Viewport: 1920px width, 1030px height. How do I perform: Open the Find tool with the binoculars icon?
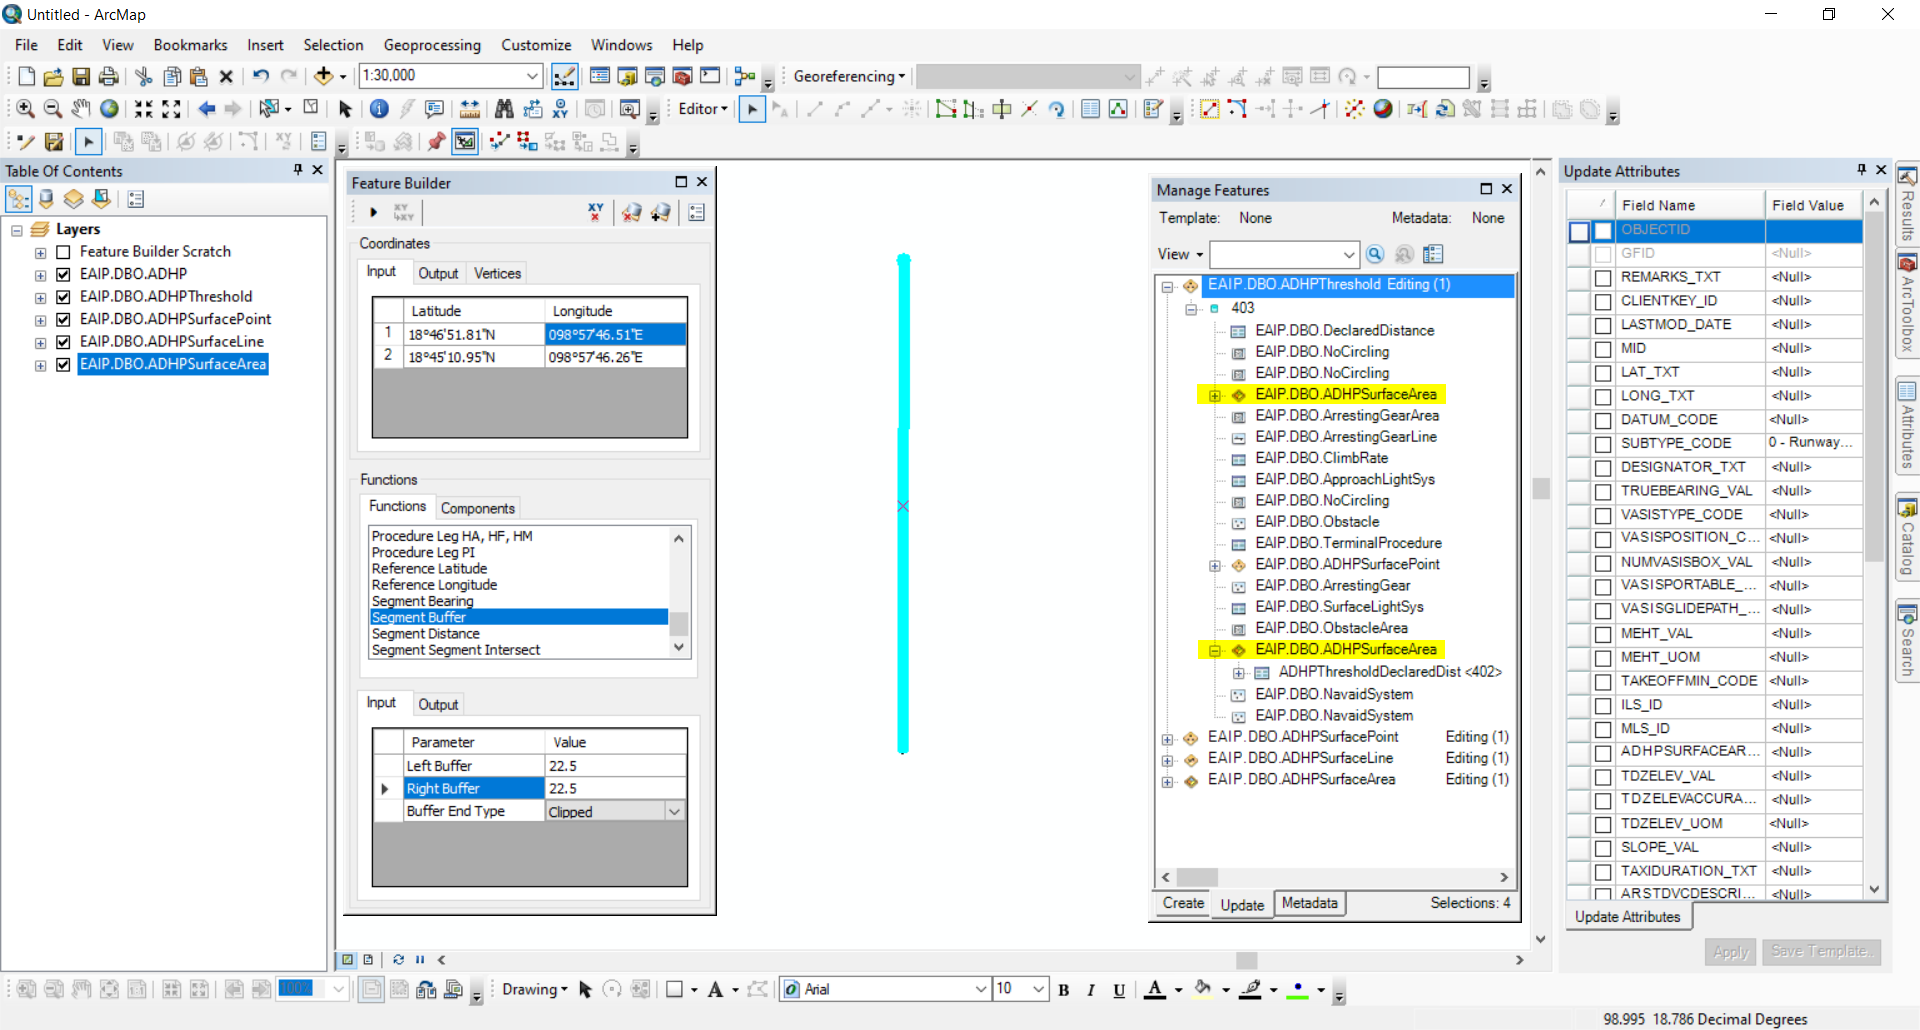(504, 109)
